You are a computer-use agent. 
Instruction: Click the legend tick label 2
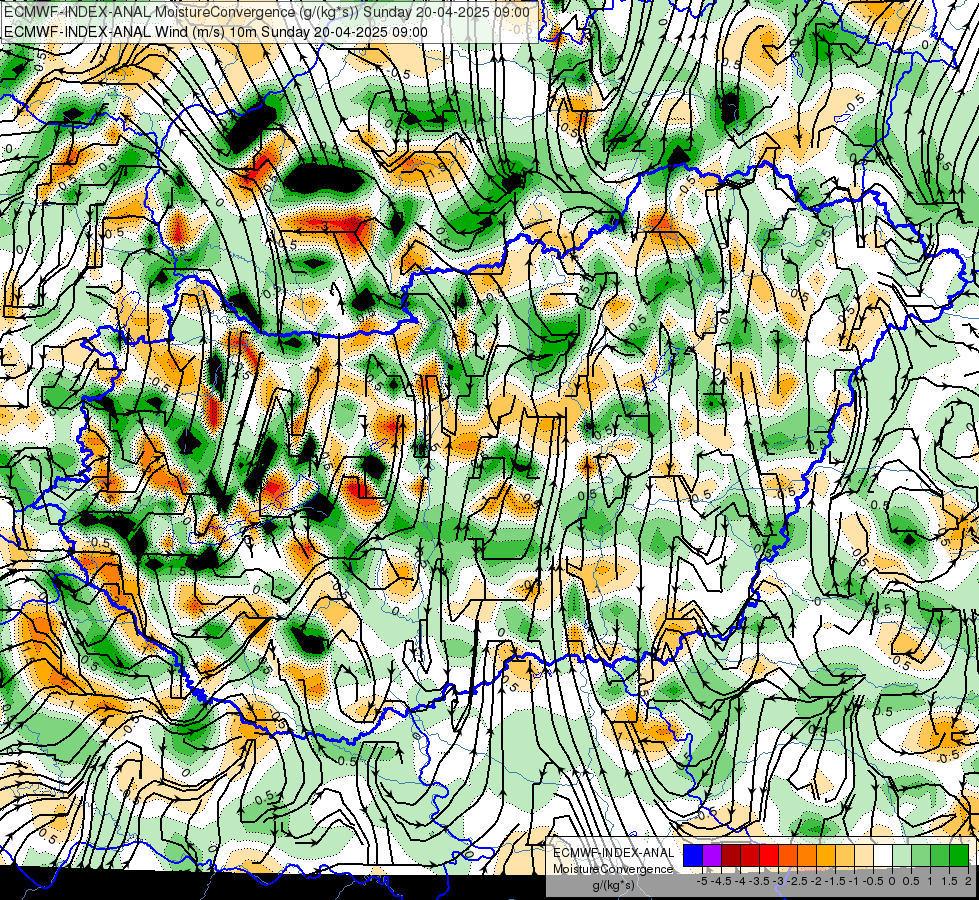[x=968, y=881]
